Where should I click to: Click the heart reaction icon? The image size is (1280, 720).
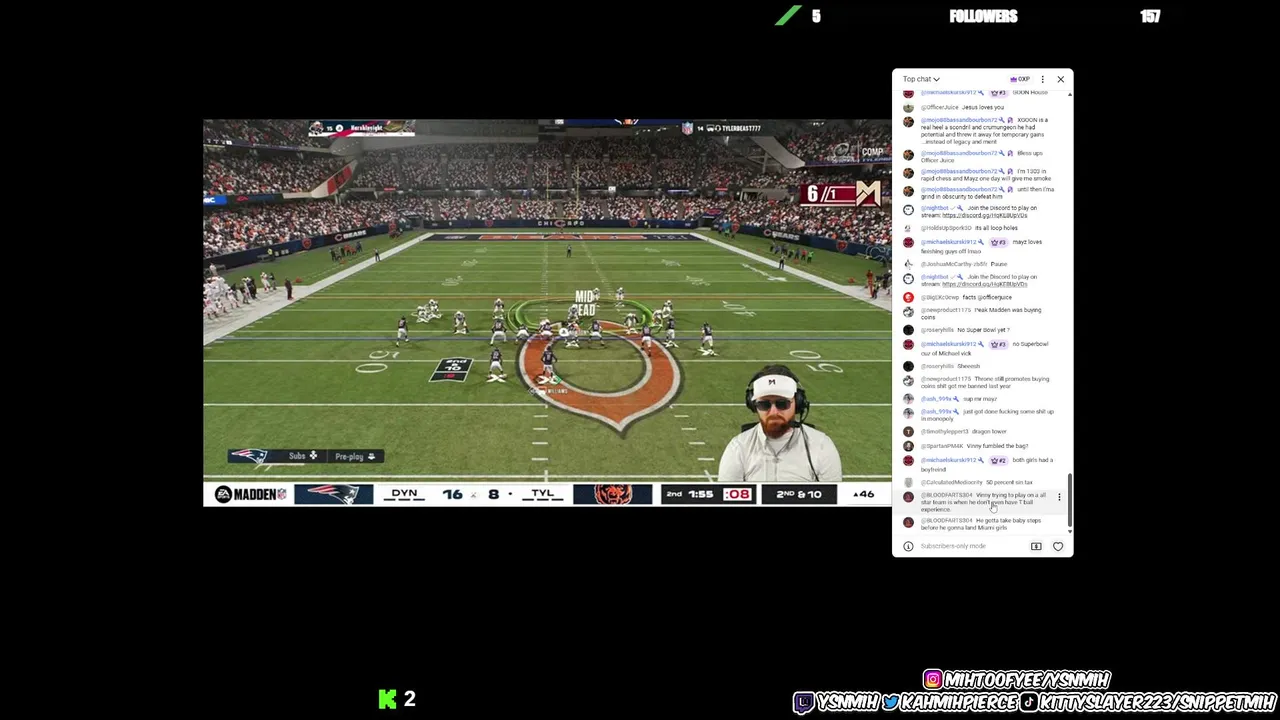pos(1058,546)
